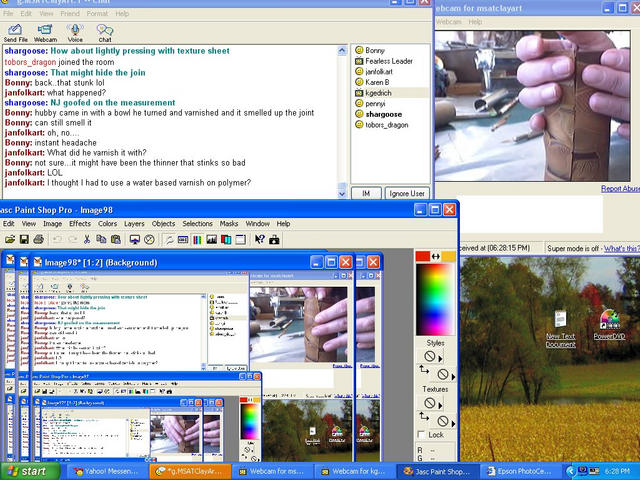Click the toolbox briefcase icon
This screenshot has width=640, height=480.
pos(274,240)
